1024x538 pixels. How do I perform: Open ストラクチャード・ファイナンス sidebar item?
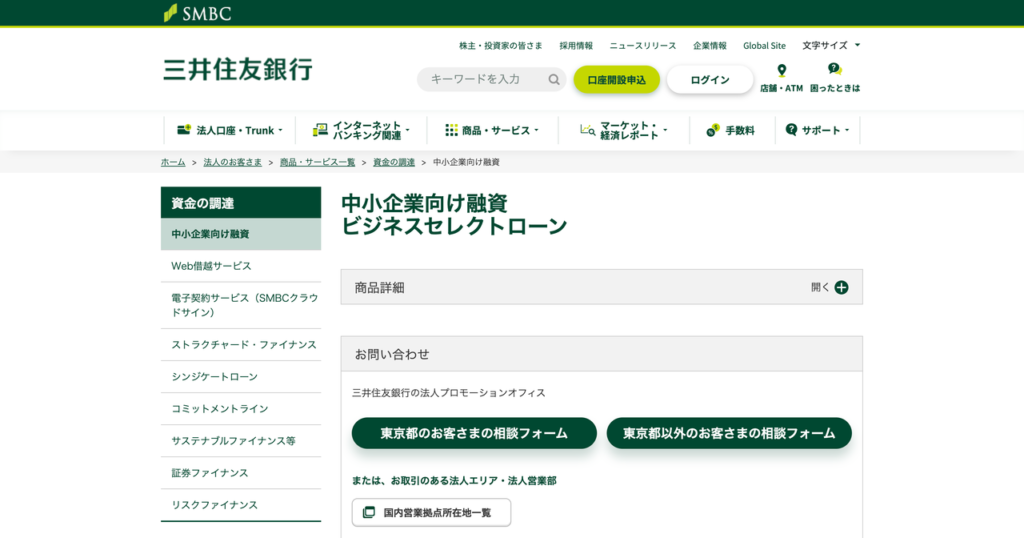[x=241, y=345]
